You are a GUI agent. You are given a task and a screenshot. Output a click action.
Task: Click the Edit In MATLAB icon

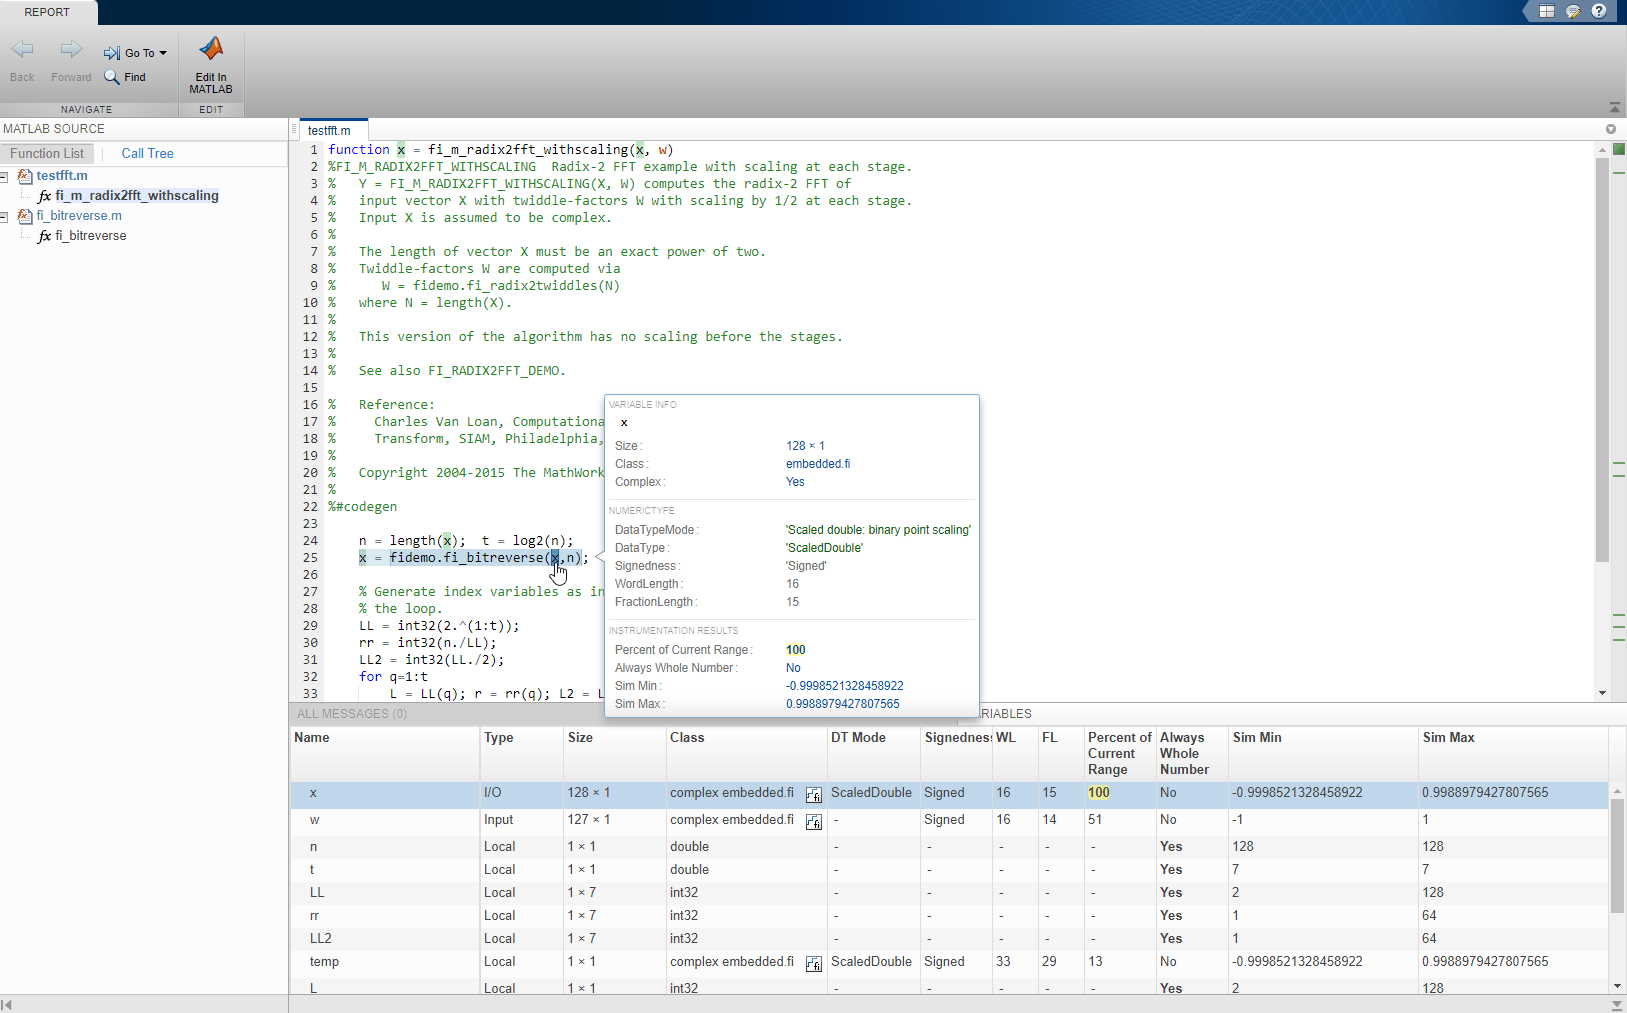point(211,50)
